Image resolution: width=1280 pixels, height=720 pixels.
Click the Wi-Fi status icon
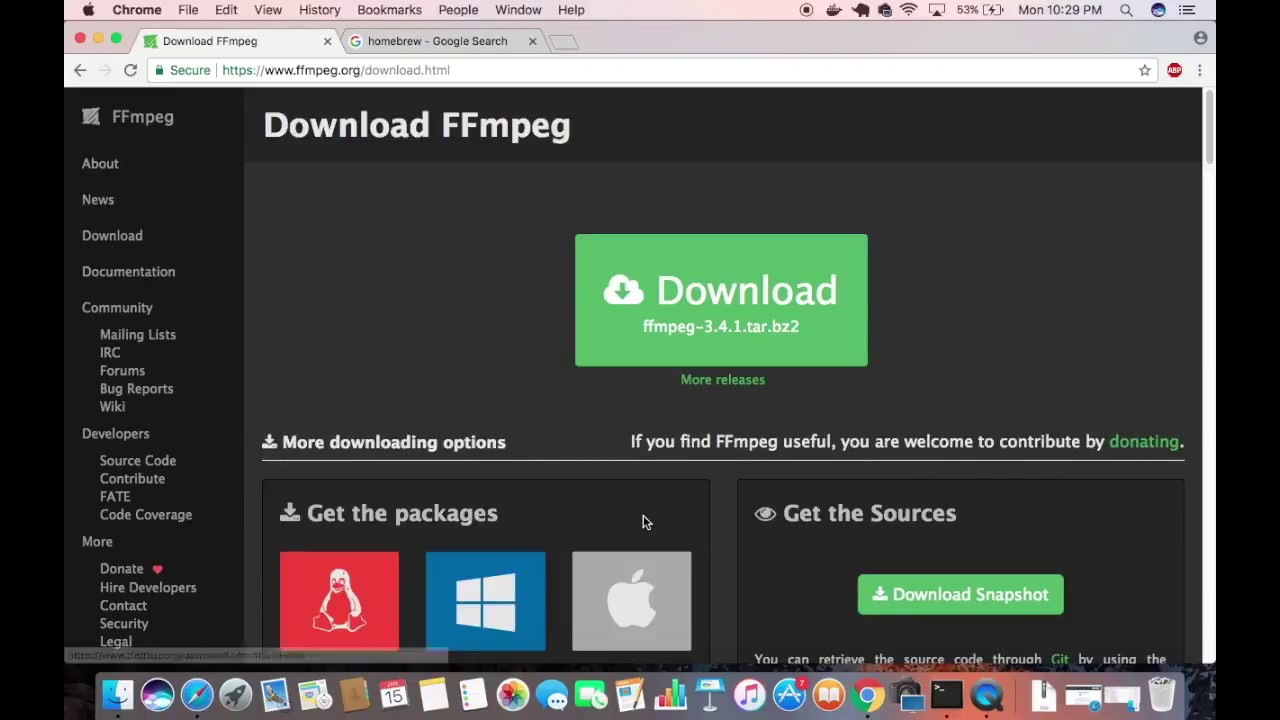pyautogui.click(x=908, y=10)
